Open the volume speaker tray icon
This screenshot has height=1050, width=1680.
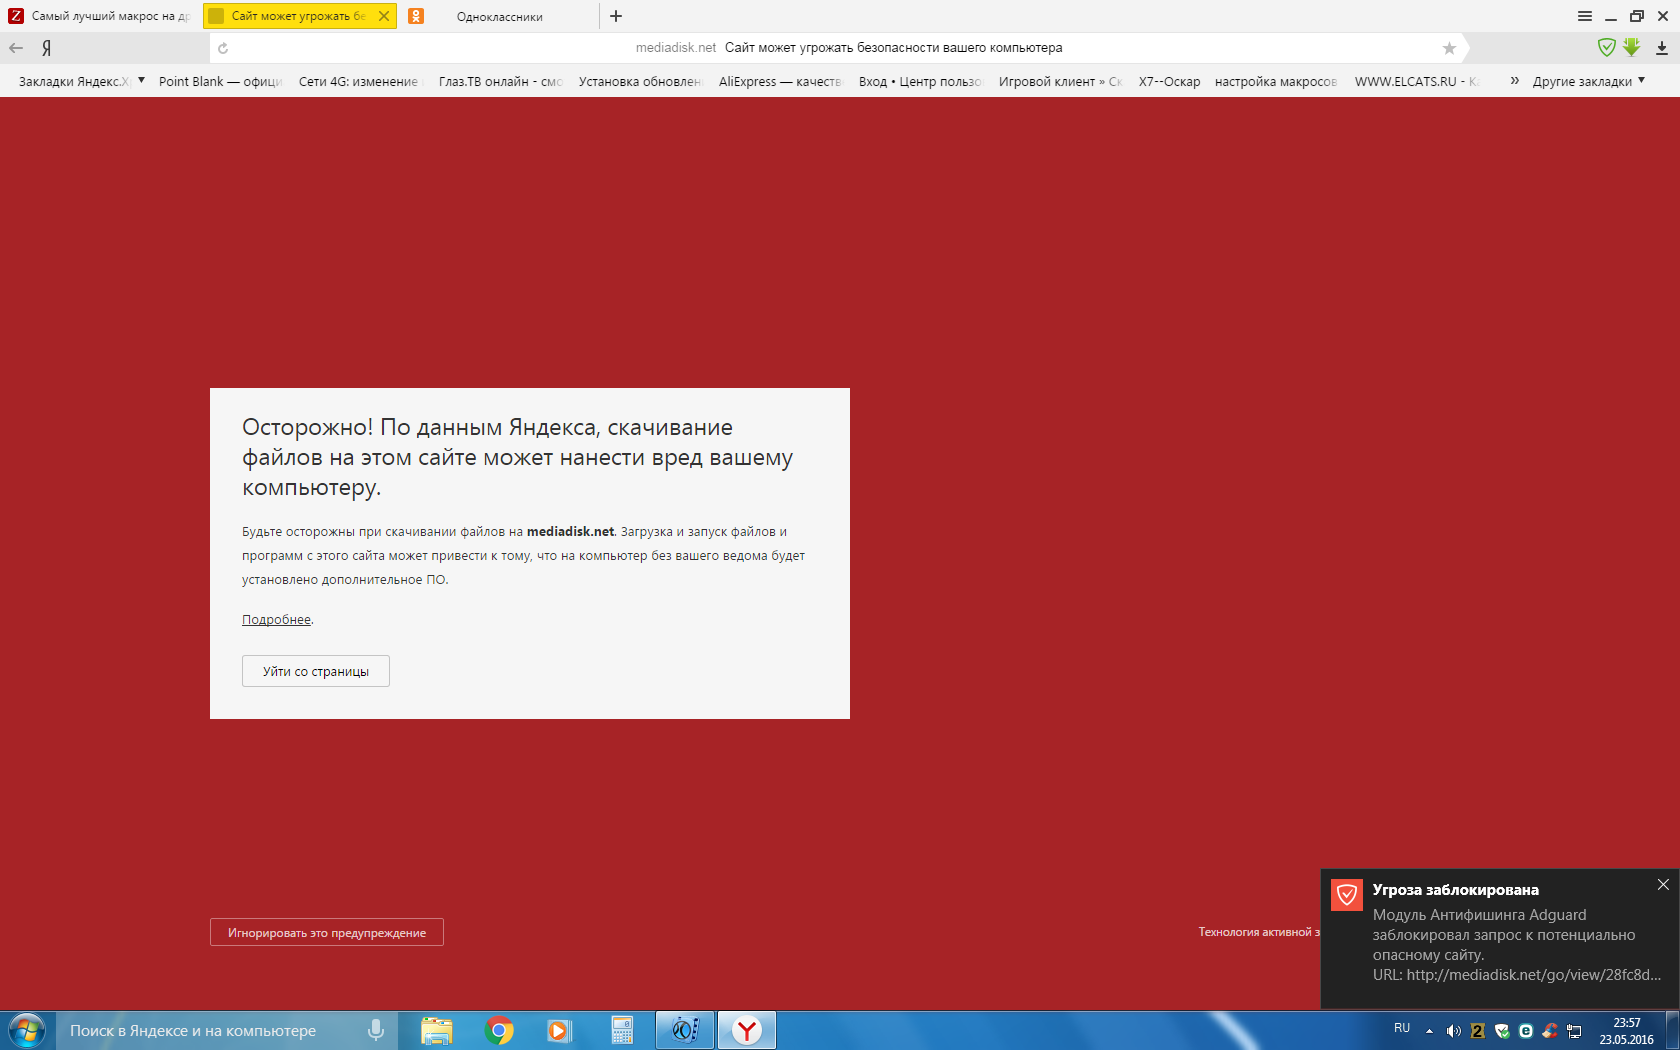tap(1453, 1031)
